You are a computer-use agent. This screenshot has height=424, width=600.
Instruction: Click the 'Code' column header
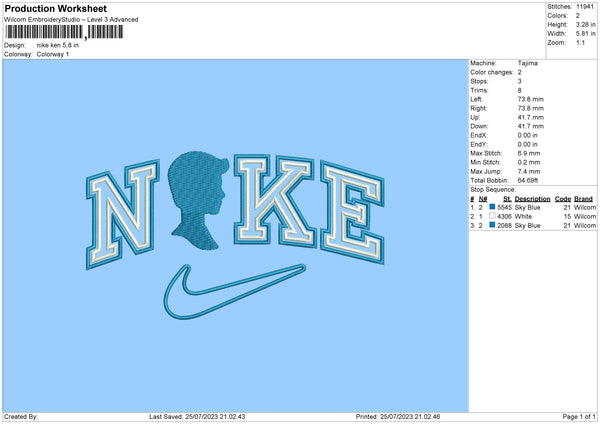563,199
